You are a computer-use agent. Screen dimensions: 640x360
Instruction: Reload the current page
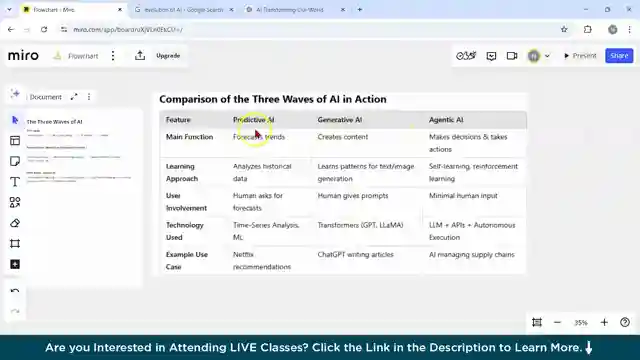pyautogui.click(x=44, y=29)
